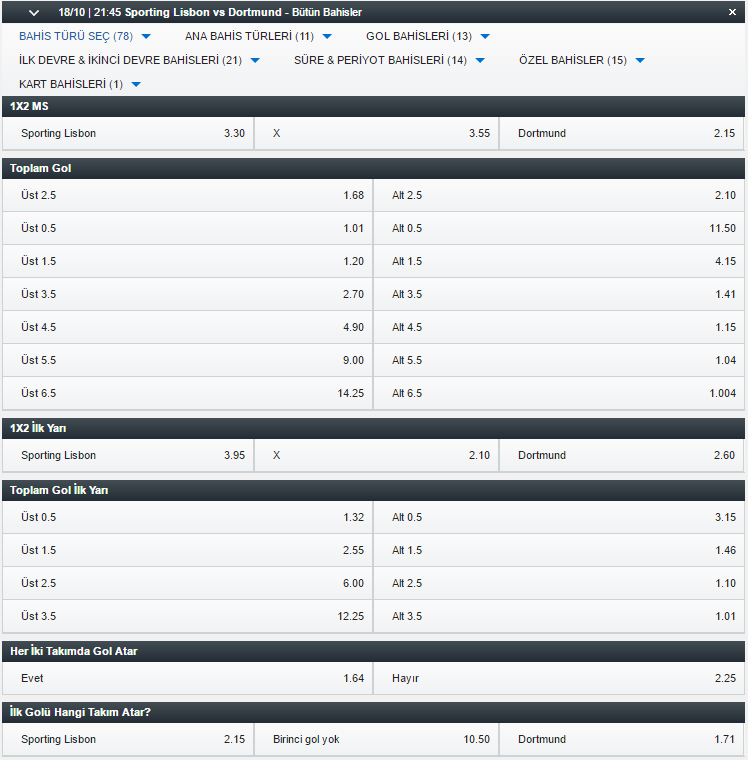Pick Evet 1.64 for both teams scoring
Viewport: 748px width, 760px height.
coord(188,678)
